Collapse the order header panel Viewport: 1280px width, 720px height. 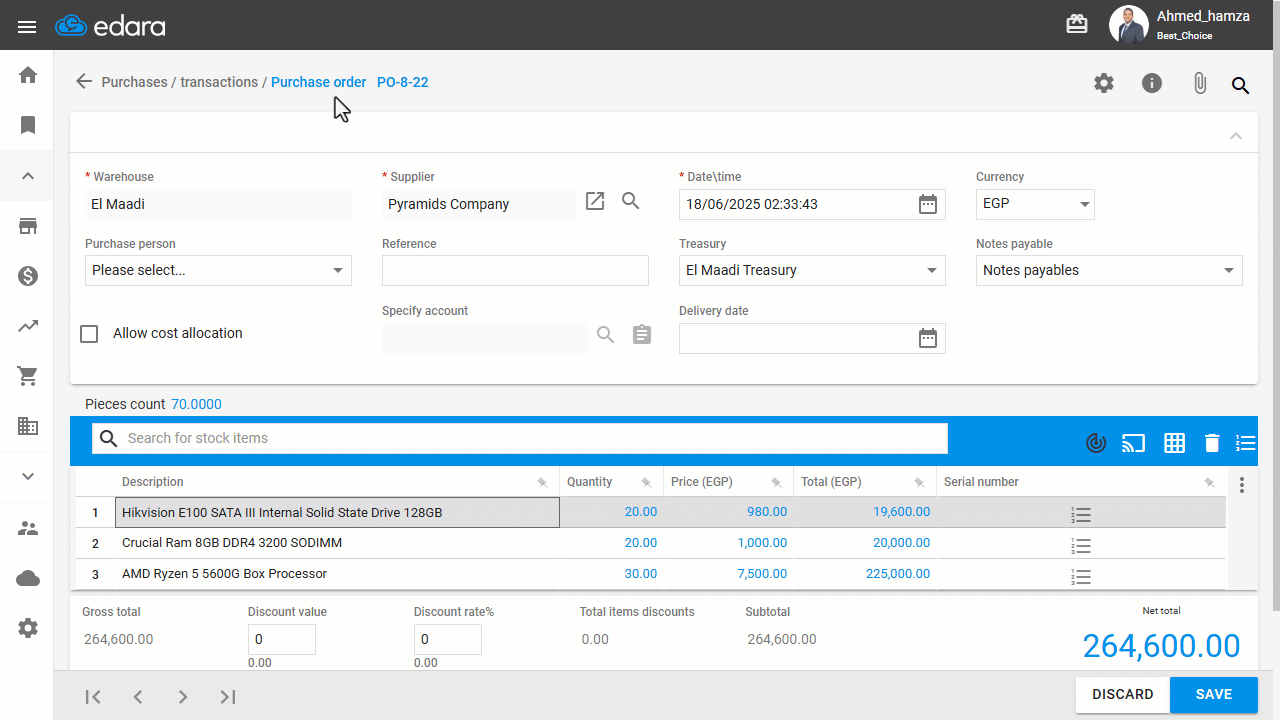click(1236, 136)
